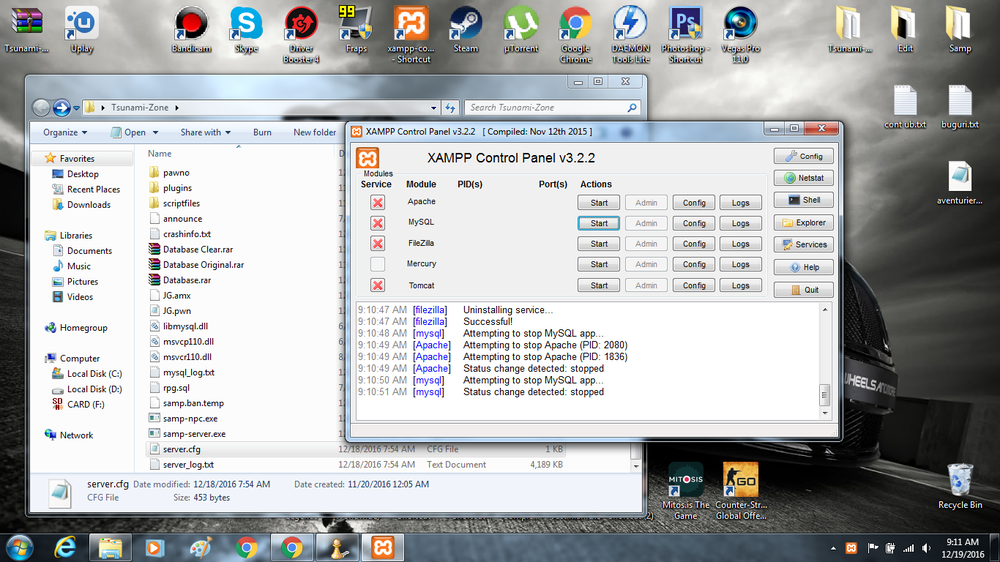Open the Google Chrome desktop shortcut
The image size is (1000, 562).
(x=576, y=34)
